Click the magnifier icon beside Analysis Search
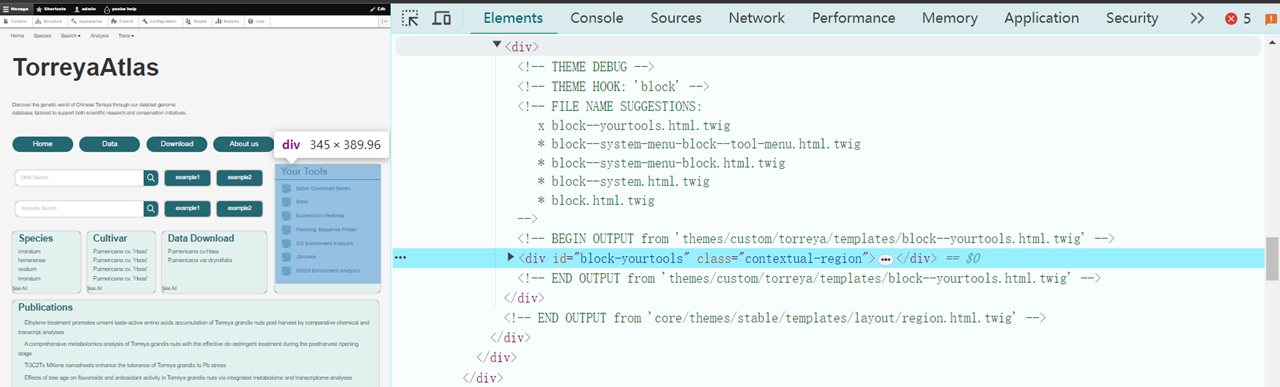Image resolution: width=1280 pixels, height=387 pixels. click(x=151, y=208)
